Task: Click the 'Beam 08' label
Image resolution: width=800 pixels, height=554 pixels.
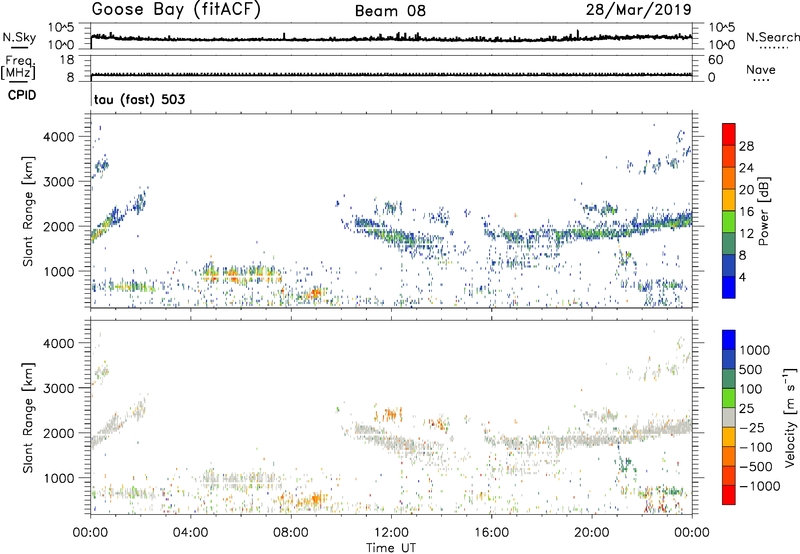Action: pos(390,11)
